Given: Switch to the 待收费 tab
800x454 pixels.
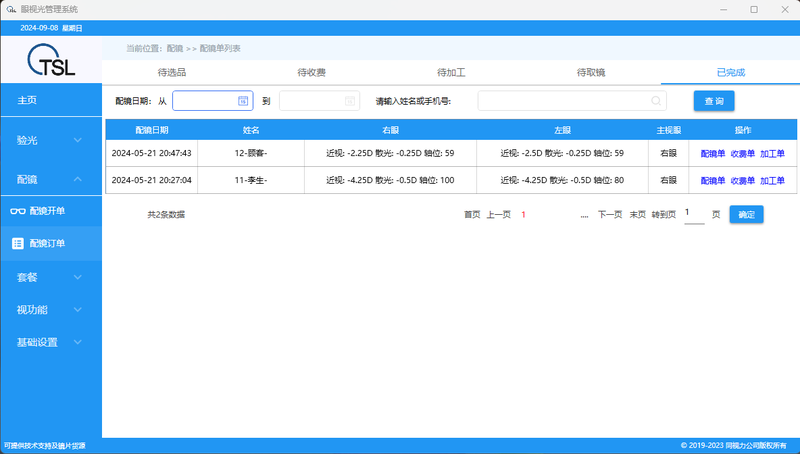Looking at the screenshot, I should (311, 72).
